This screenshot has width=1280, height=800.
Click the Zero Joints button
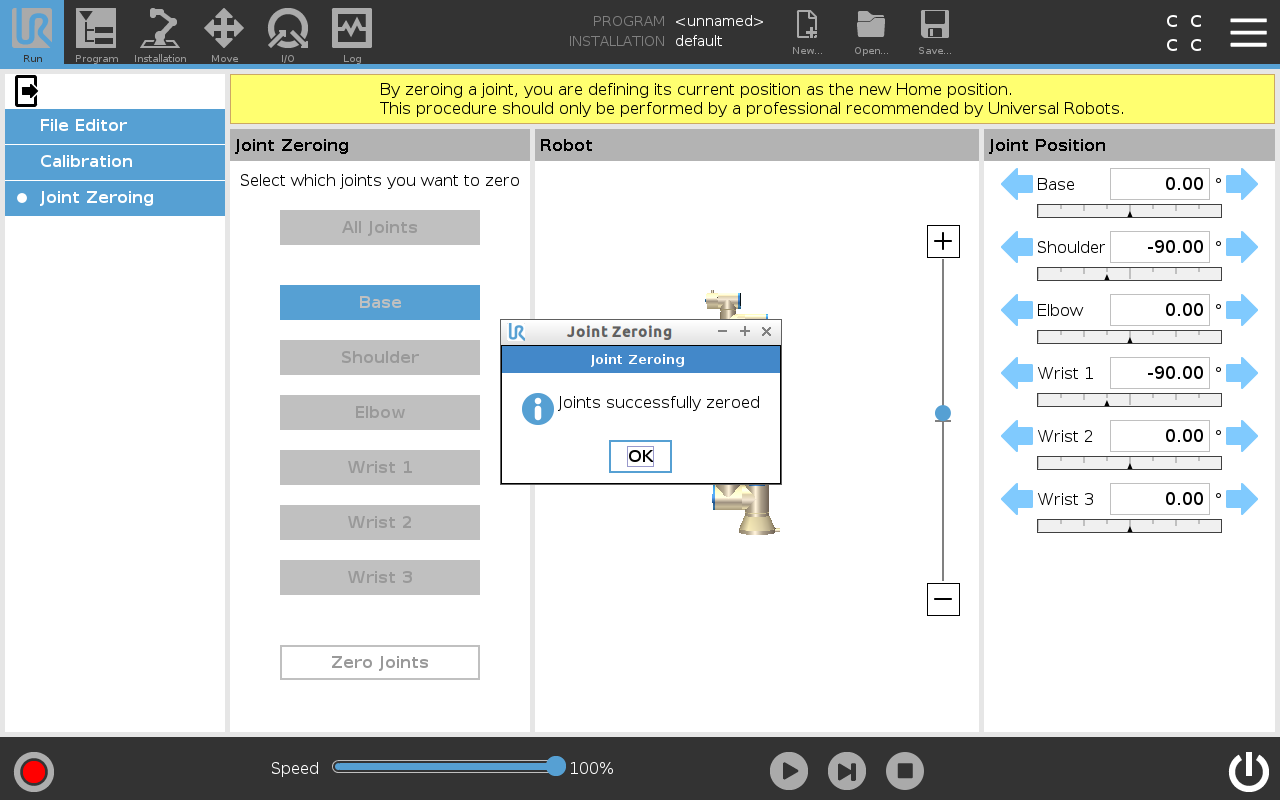coord(380,662)
